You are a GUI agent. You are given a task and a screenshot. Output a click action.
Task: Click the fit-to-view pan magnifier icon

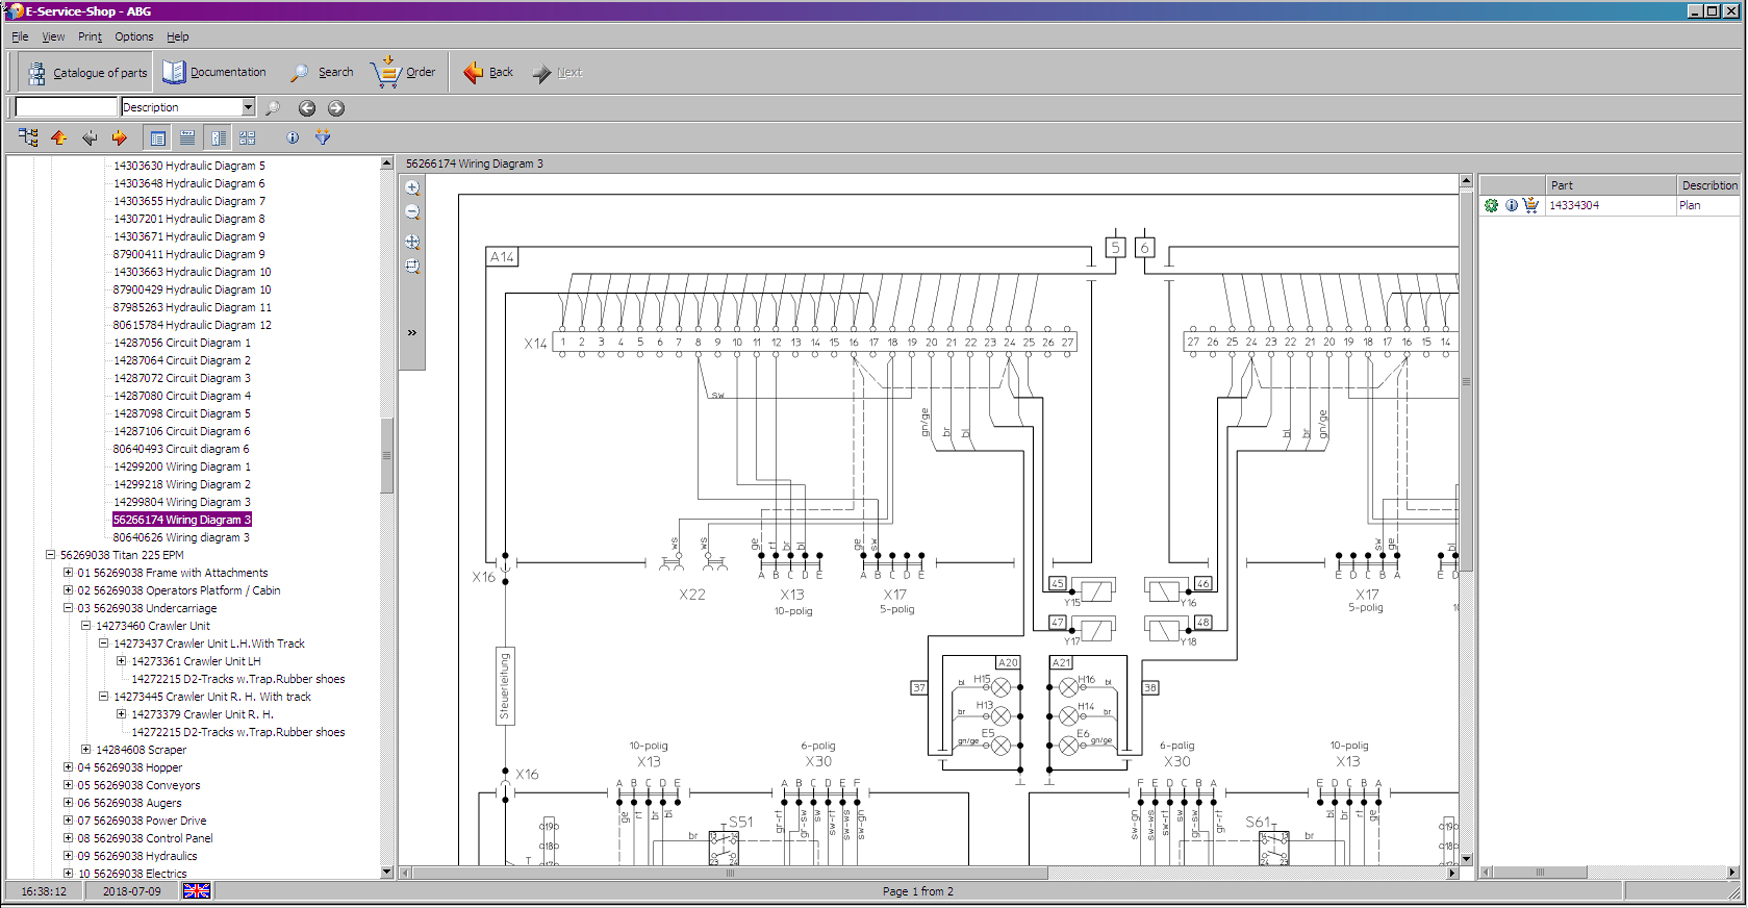coord(412,242)
